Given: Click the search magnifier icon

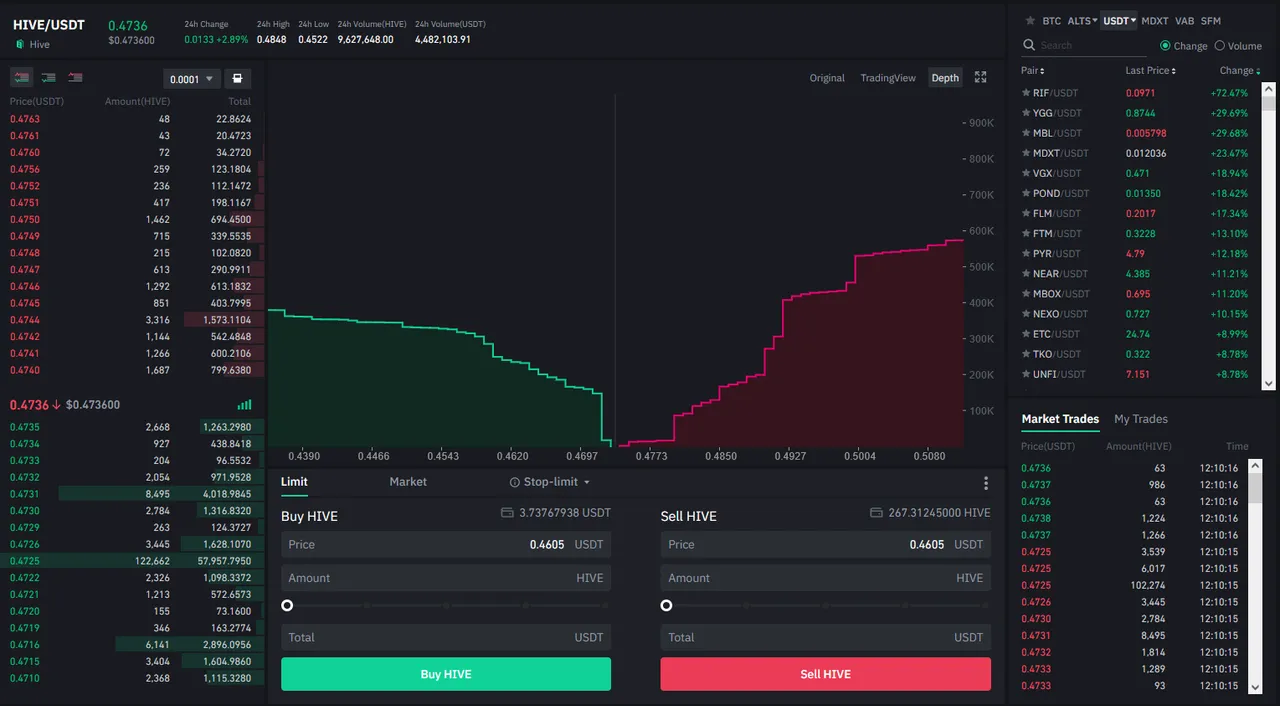Looking at the screenshot, I should (1029, 46).
